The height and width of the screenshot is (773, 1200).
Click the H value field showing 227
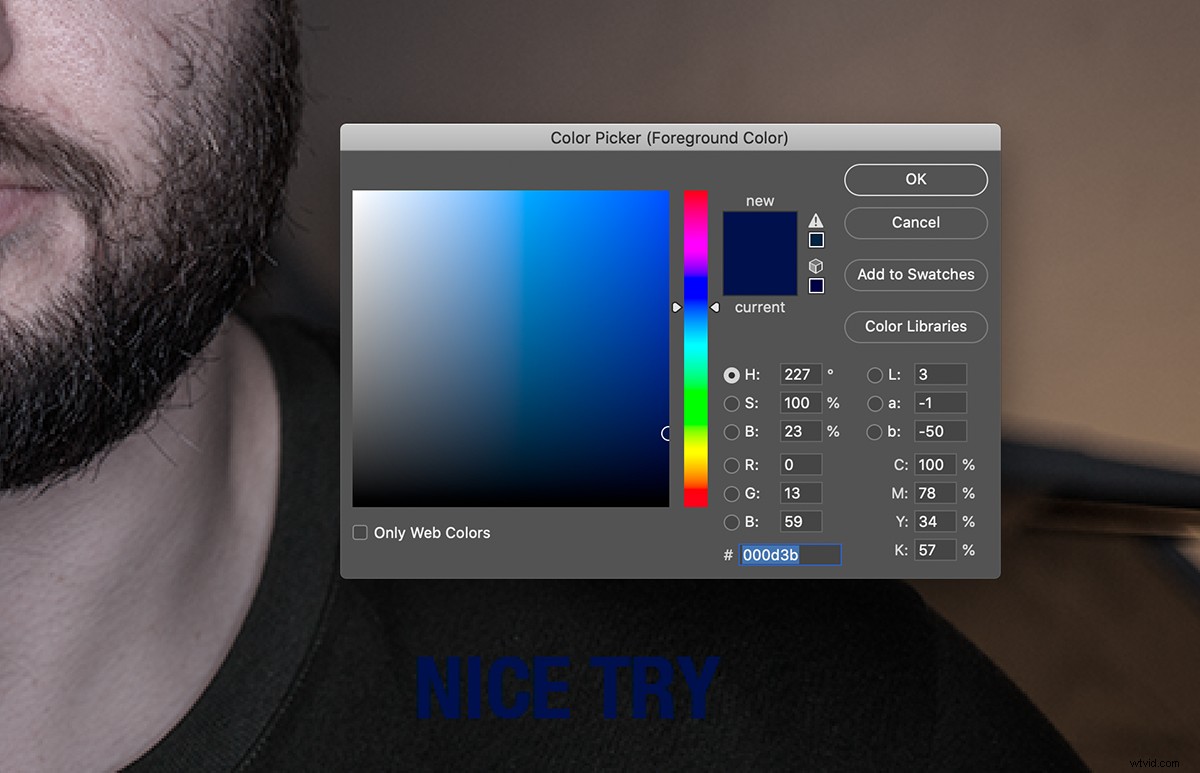800,374
